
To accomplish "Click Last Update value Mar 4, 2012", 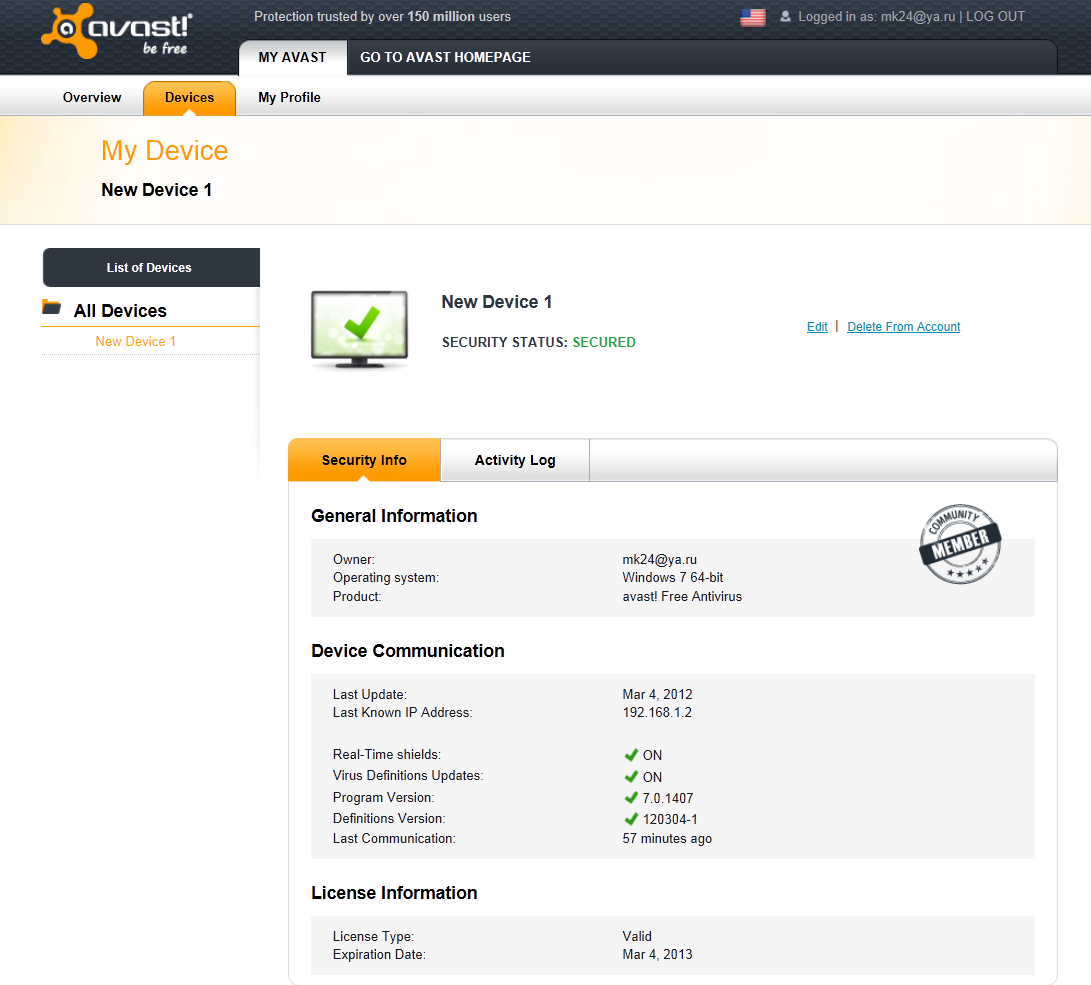I will click(658, 694).
